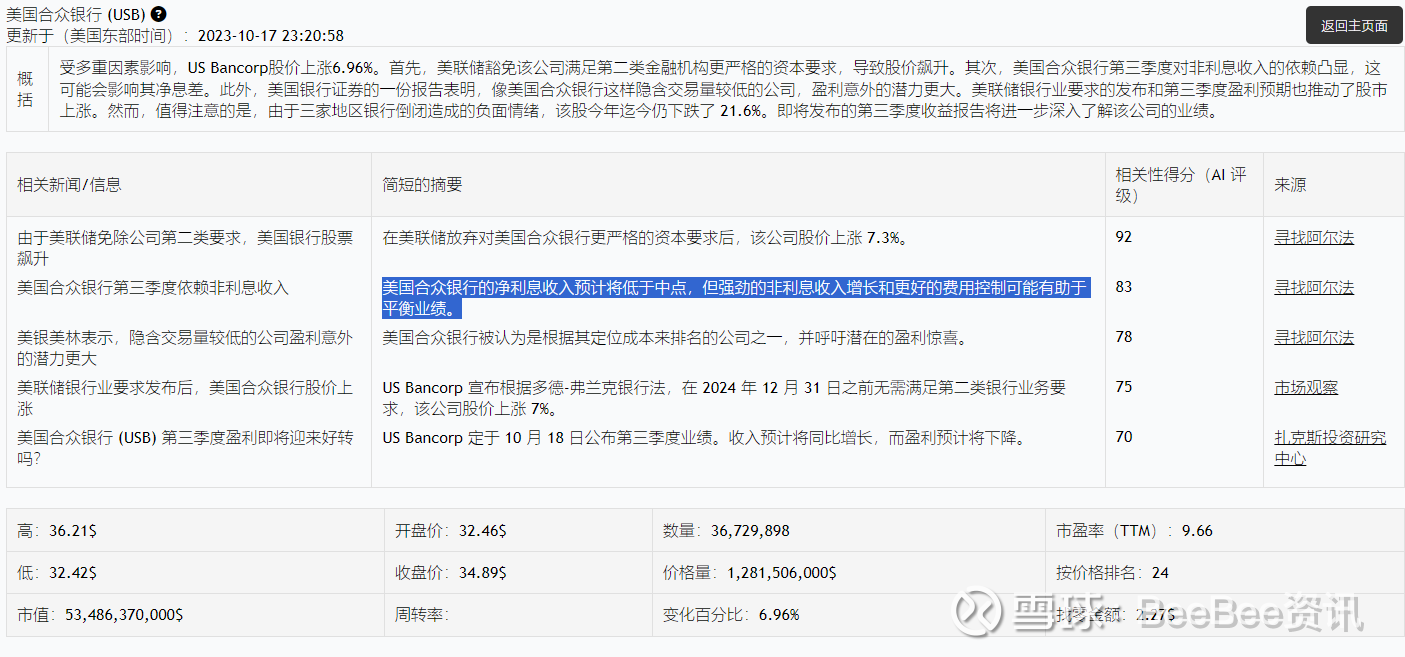Open the 扎克斯投资研究中心 source link
1405x657 pixels.
coord(1330,446)
